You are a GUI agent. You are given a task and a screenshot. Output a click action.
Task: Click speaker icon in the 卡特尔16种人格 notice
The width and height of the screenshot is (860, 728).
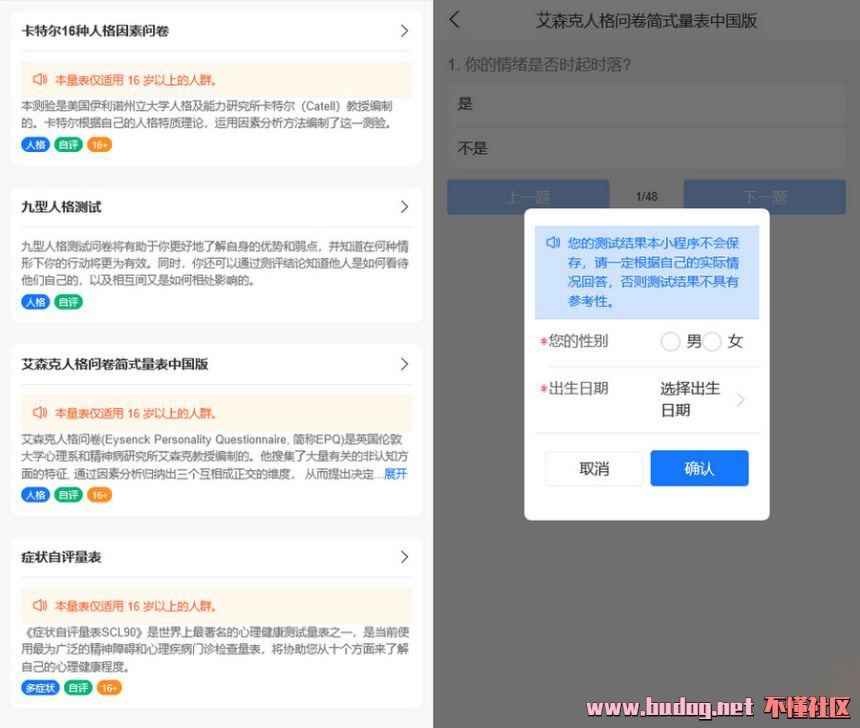pos(40,79)
